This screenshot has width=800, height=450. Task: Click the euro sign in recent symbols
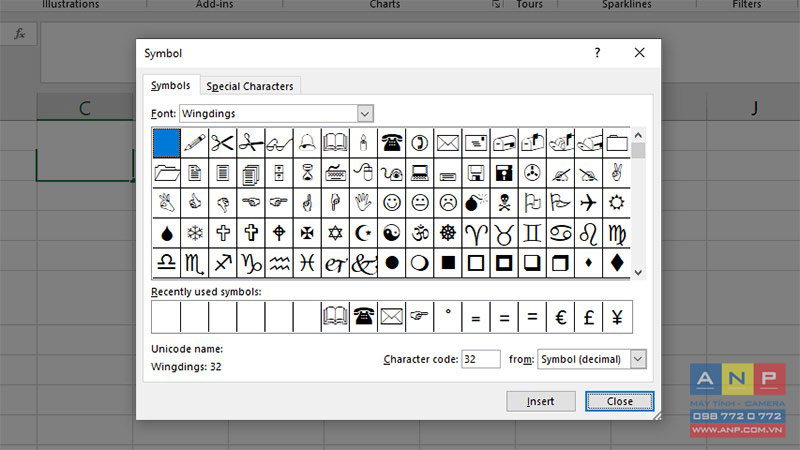click(x=560, y=317)
